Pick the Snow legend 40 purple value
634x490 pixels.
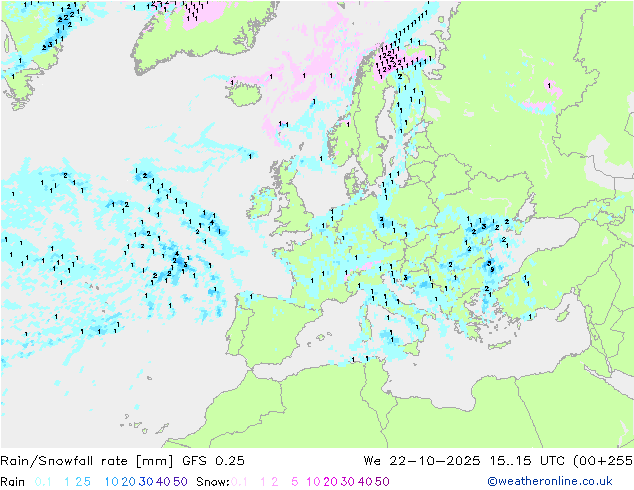click(x=365, y=482)
